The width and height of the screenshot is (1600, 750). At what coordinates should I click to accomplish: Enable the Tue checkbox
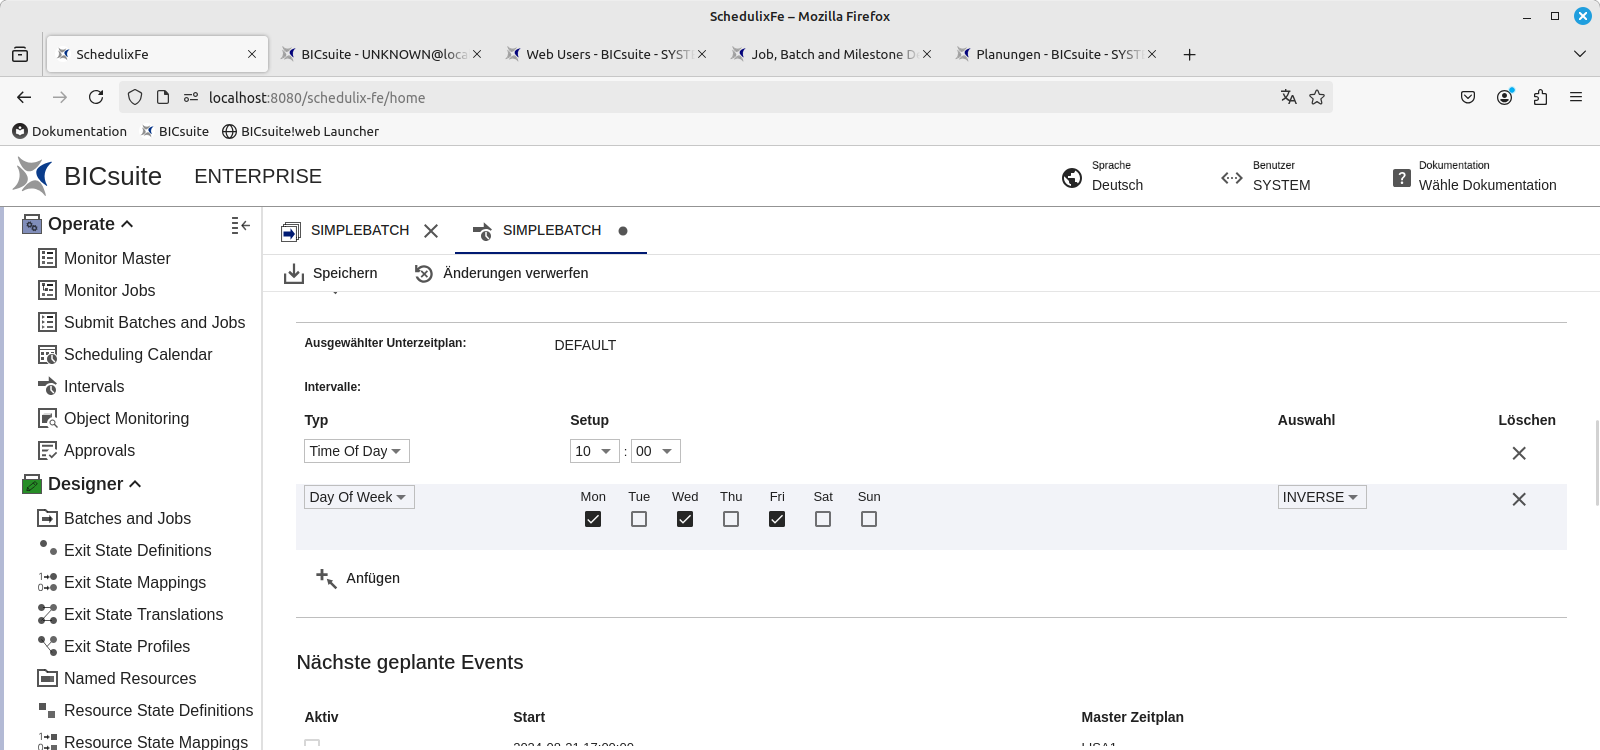click(639, 519)
